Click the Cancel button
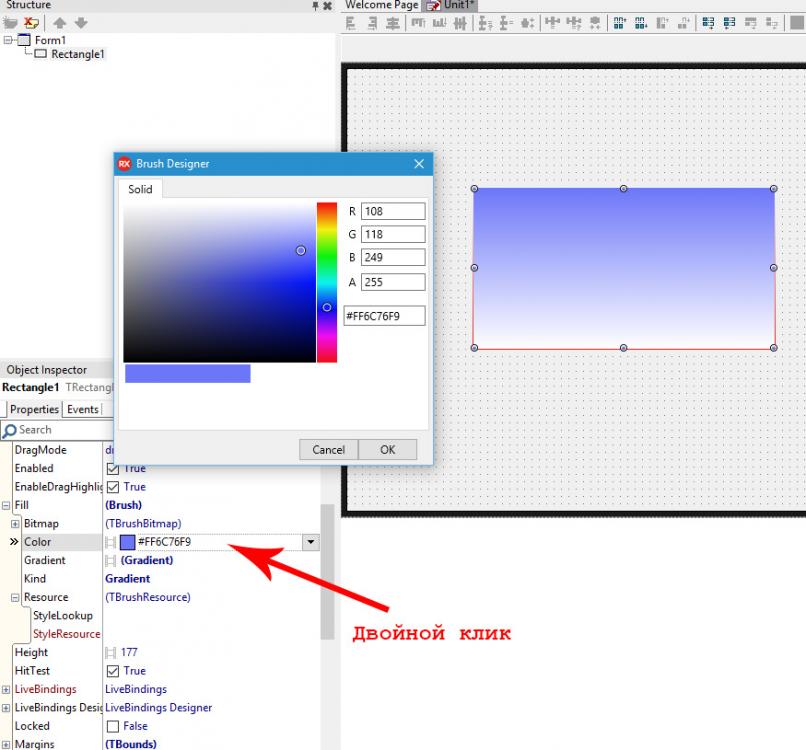This screenshot has height=750, width=806. click(328, 450)
